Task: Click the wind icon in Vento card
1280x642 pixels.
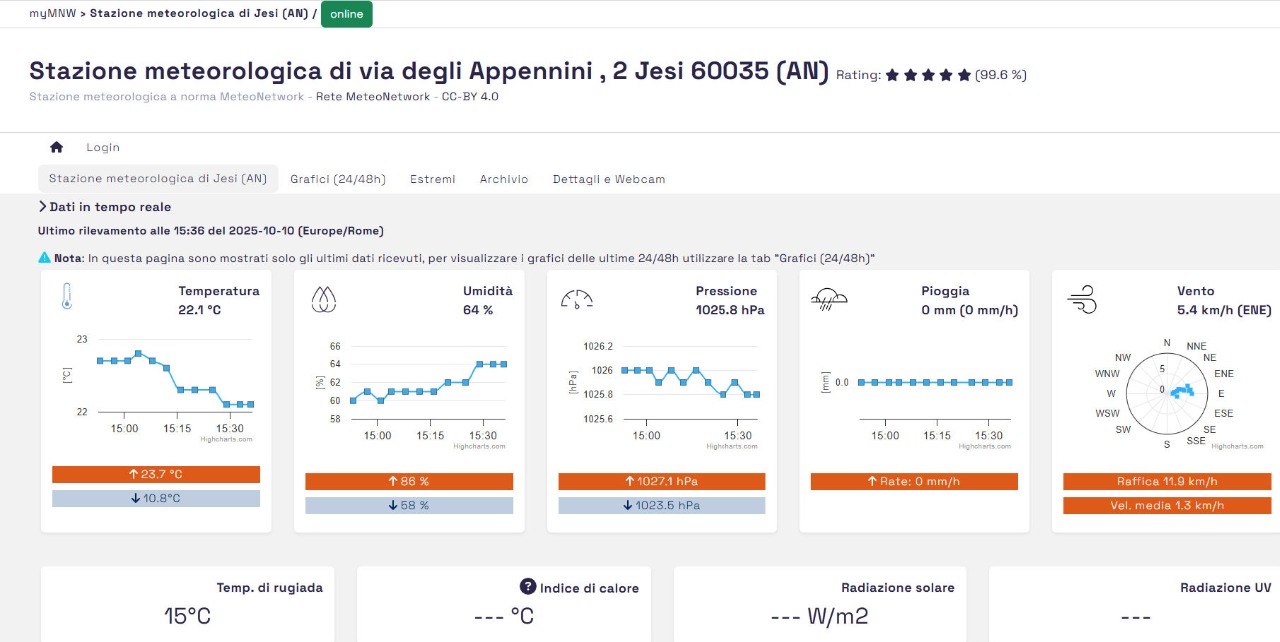Action: click(1082, 299)
